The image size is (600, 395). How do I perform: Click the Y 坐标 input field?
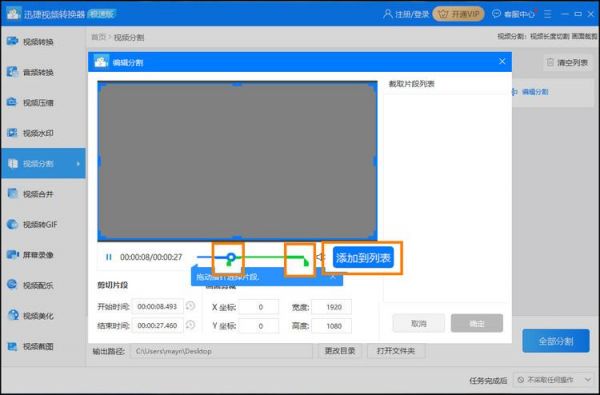click(x=259, y=326)
